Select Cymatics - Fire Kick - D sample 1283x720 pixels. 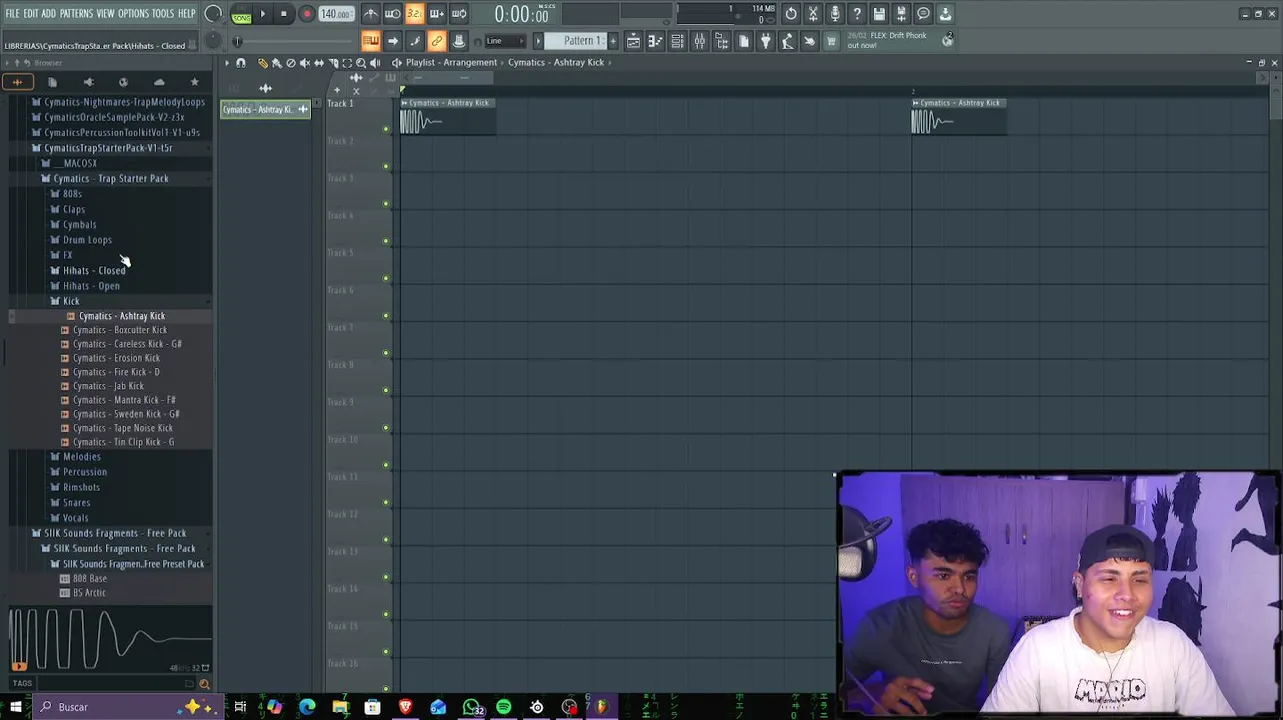[x=116, y=372]
